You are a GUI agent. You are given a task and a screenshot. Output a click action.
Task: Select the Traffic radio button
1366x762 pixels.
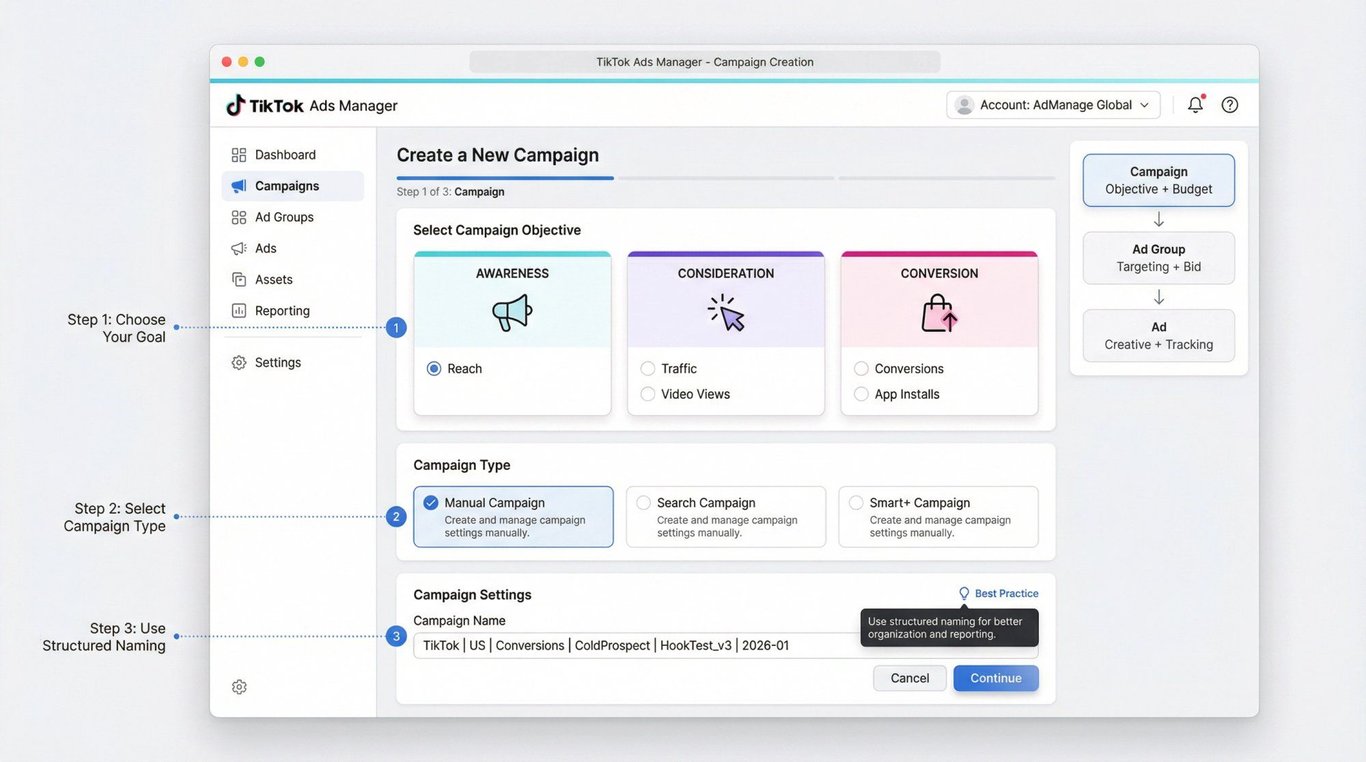pos(648,369)
